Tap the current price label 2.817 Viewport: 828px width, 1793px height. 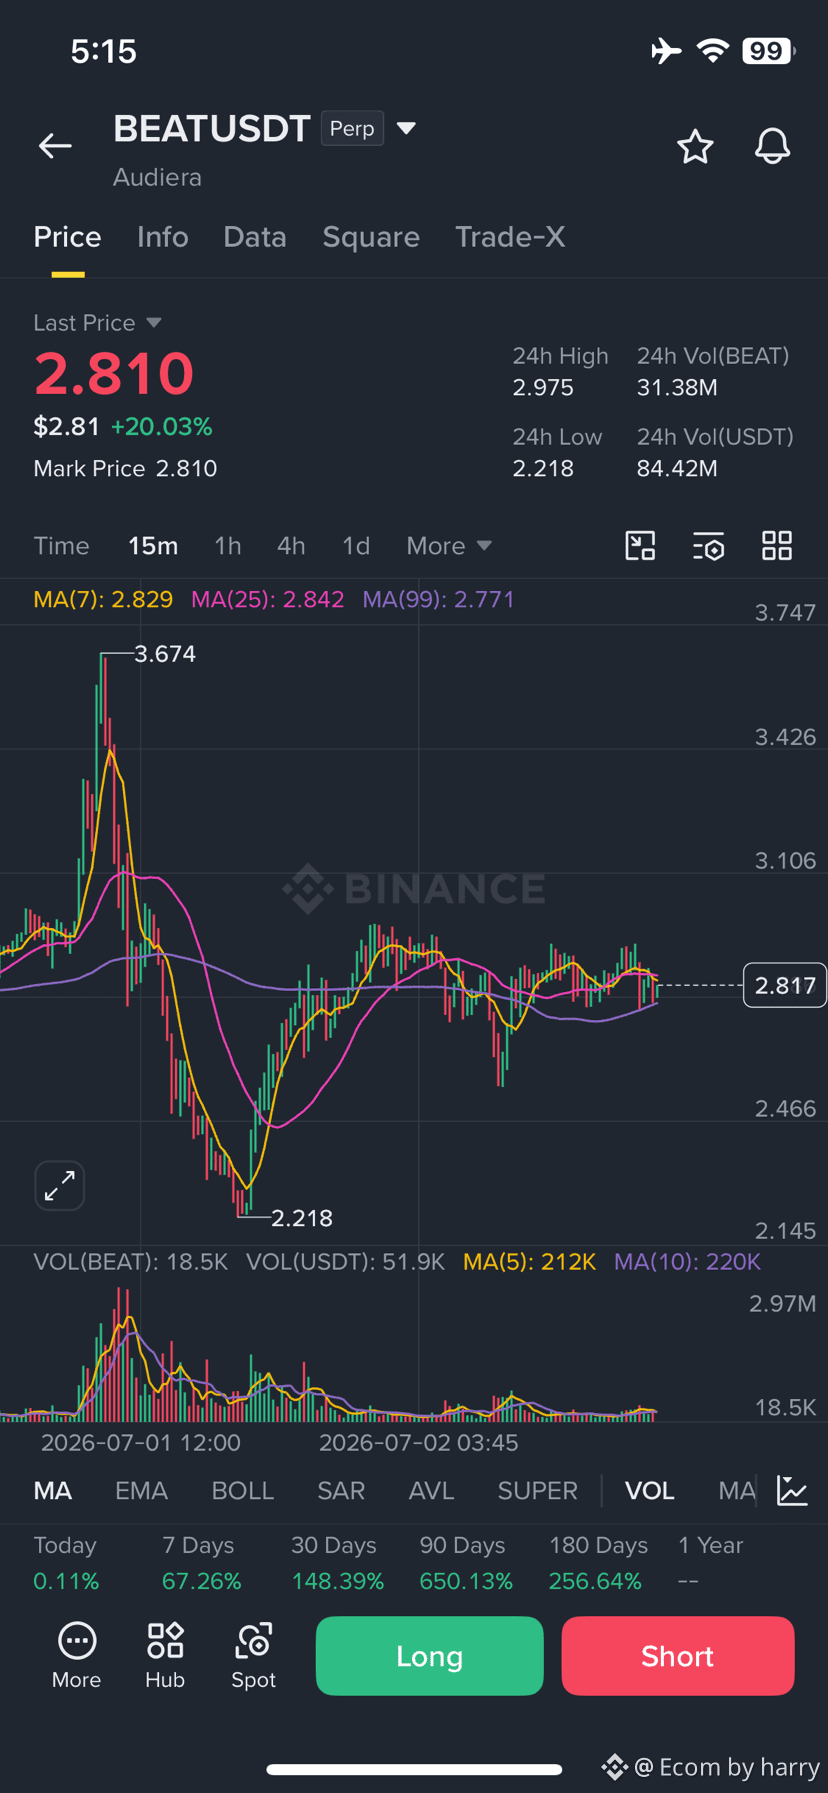pos(785,986)
